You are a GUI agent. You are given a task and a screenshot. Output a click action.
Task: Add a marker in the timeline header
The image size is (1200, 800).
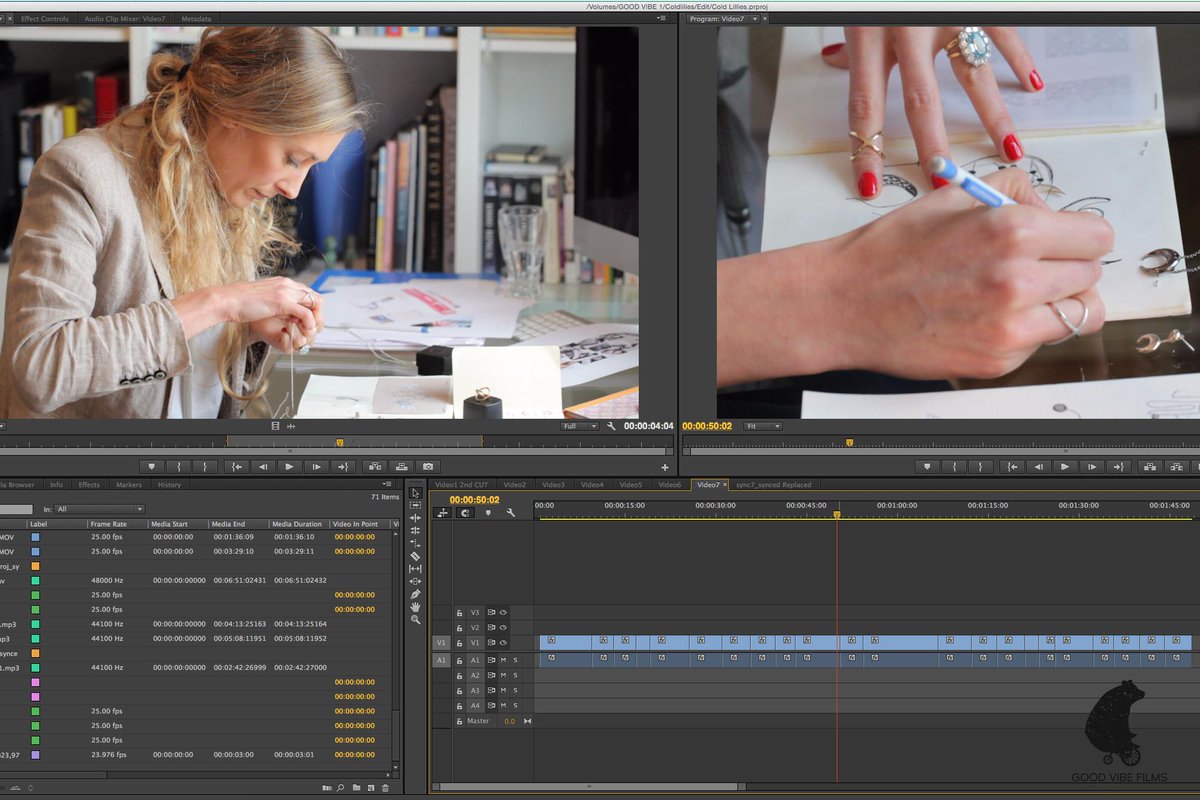tap(488, 513)
